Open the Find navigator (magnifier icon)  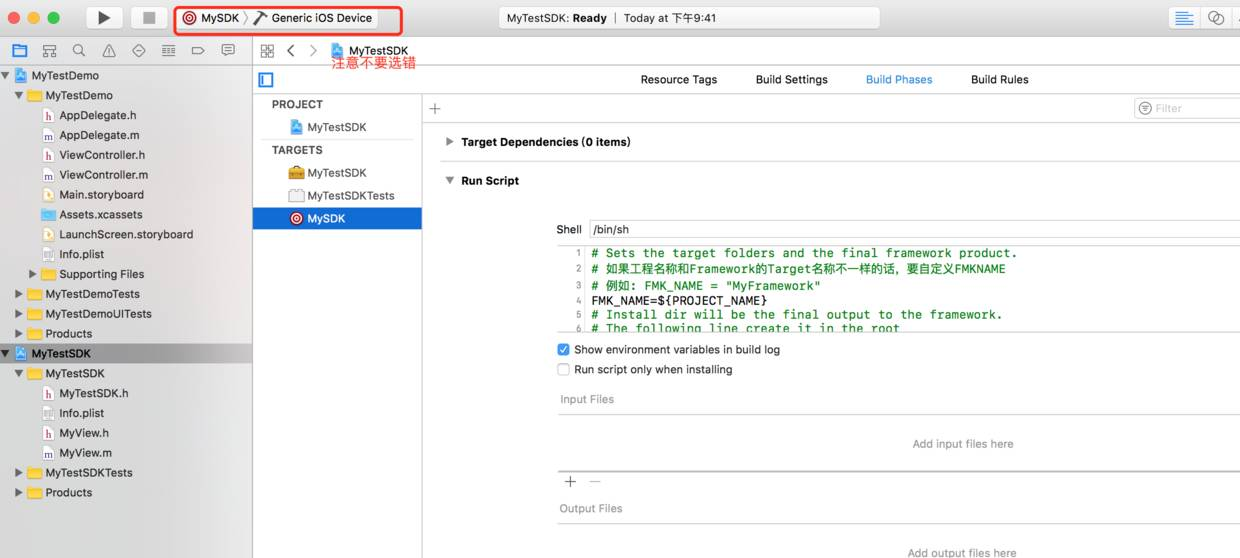[79, 50]
